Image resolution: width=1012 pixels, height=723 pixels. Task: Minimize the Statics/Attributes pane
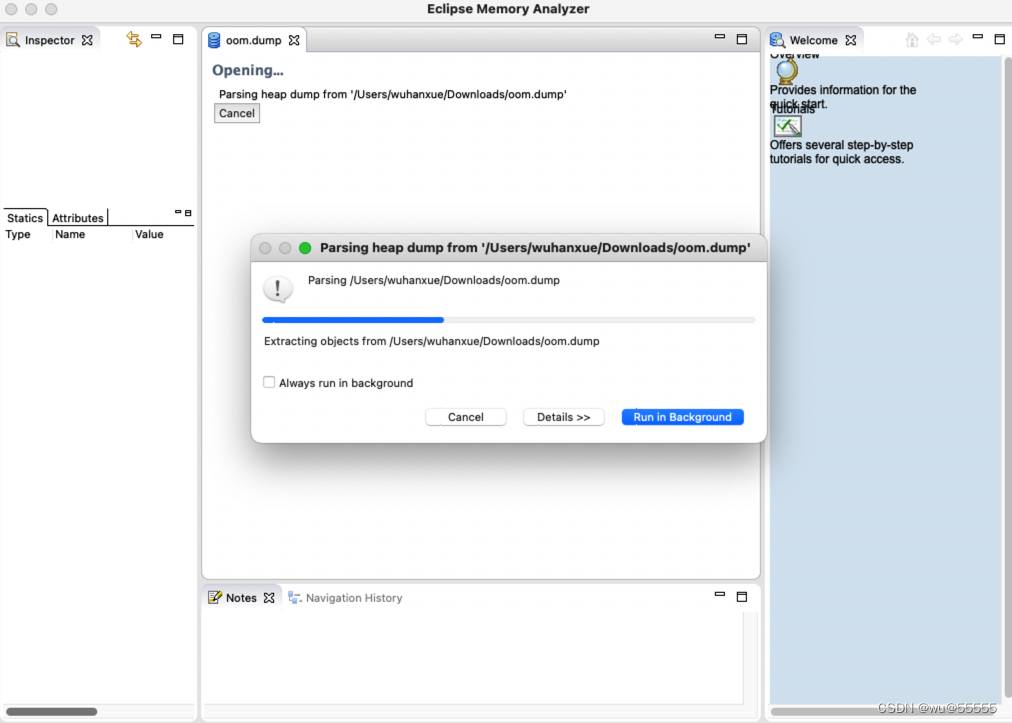point(178,212)
